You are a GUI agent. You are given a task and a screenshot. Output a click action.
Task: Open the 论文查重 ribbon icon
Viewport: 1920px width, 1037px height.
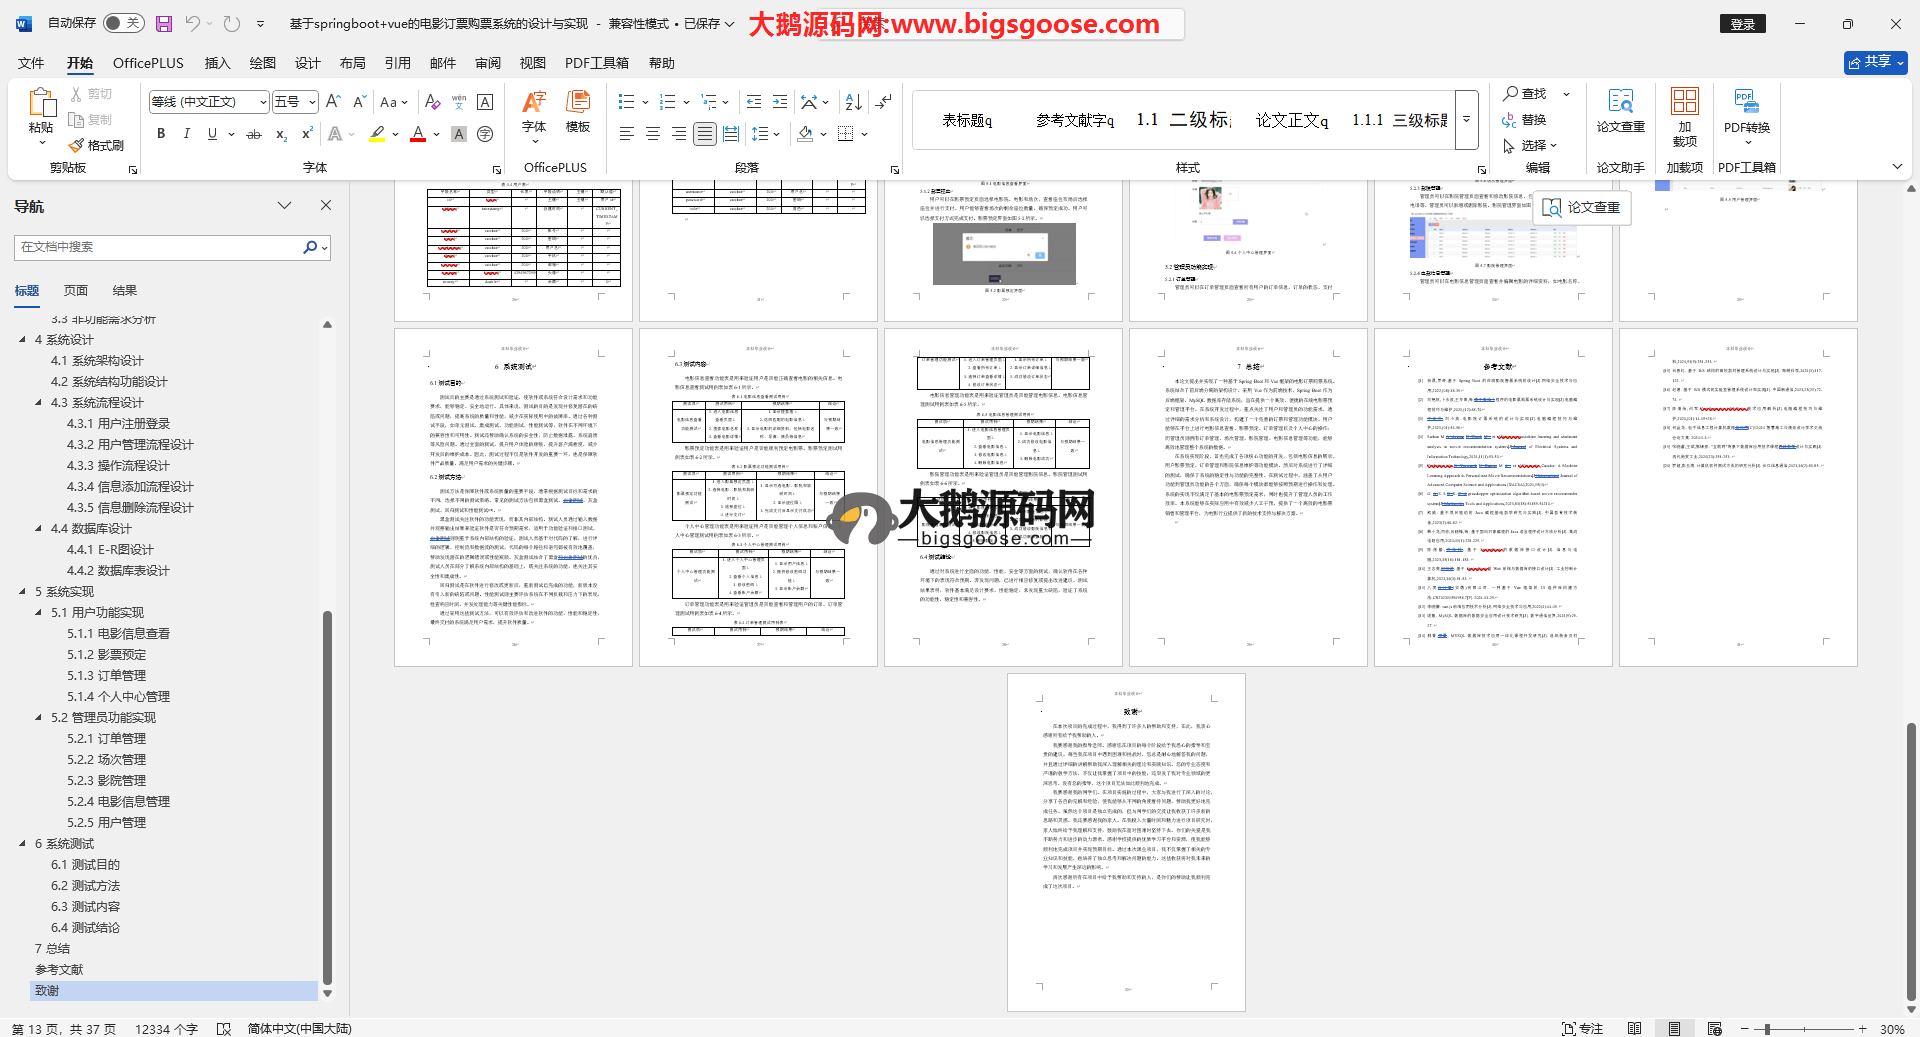coord(1620,110)
